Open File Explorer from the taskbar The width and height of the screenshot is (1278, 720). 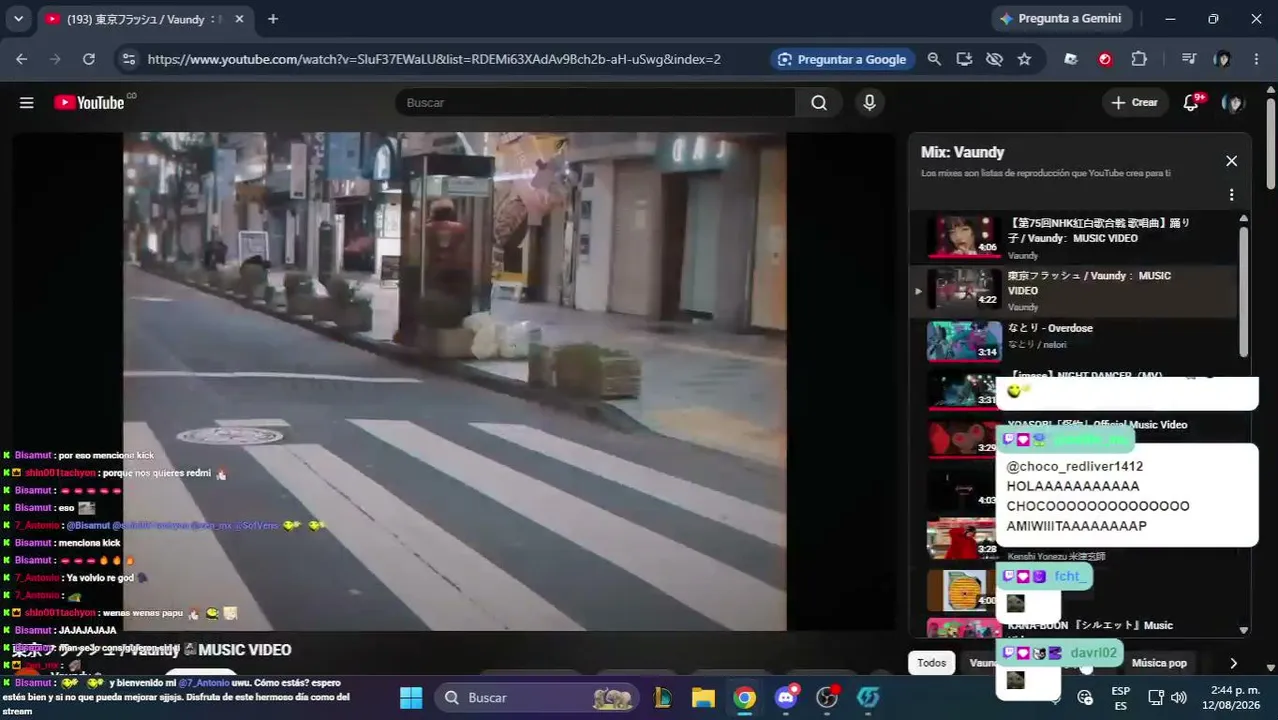tap(703, 697)
